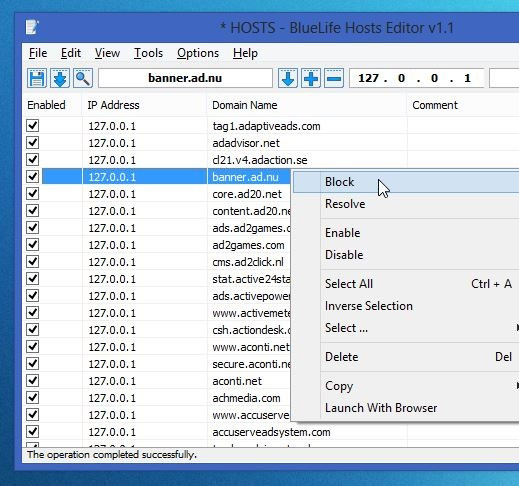Uncheck the adadvisor.net entry

click(33, 143)
